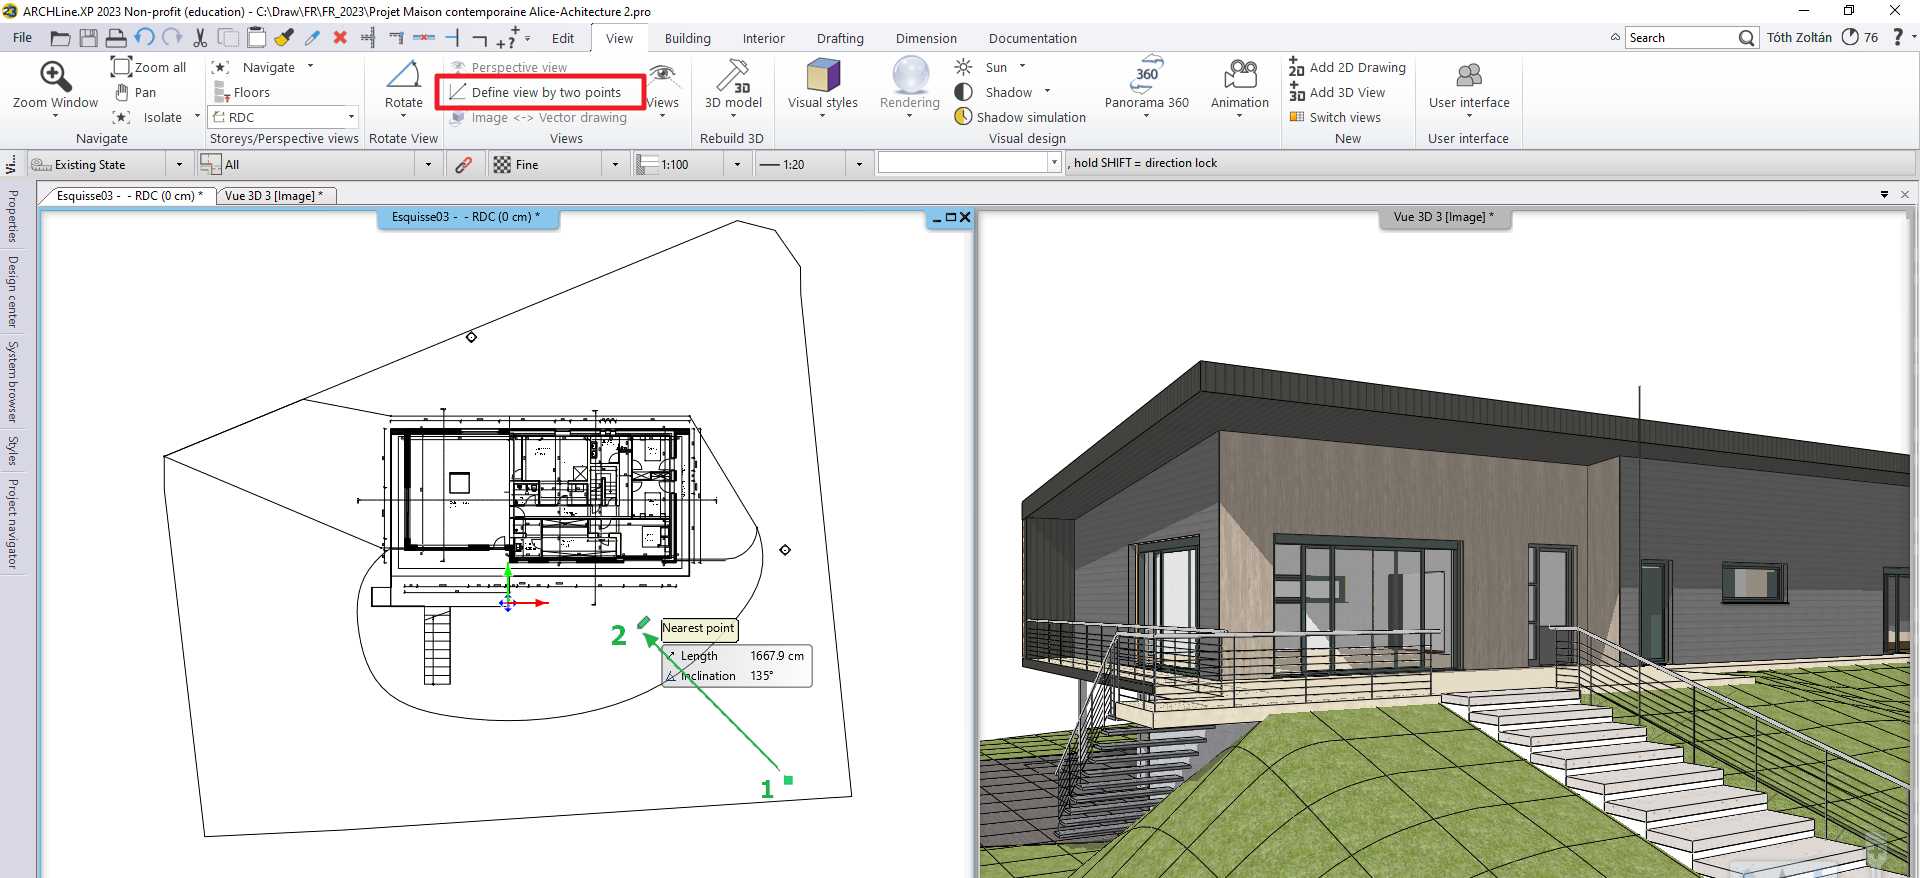Open the Visual styles cube icon
The width and height of the screenshot is (1920, 878).
(x=823, y=76)
